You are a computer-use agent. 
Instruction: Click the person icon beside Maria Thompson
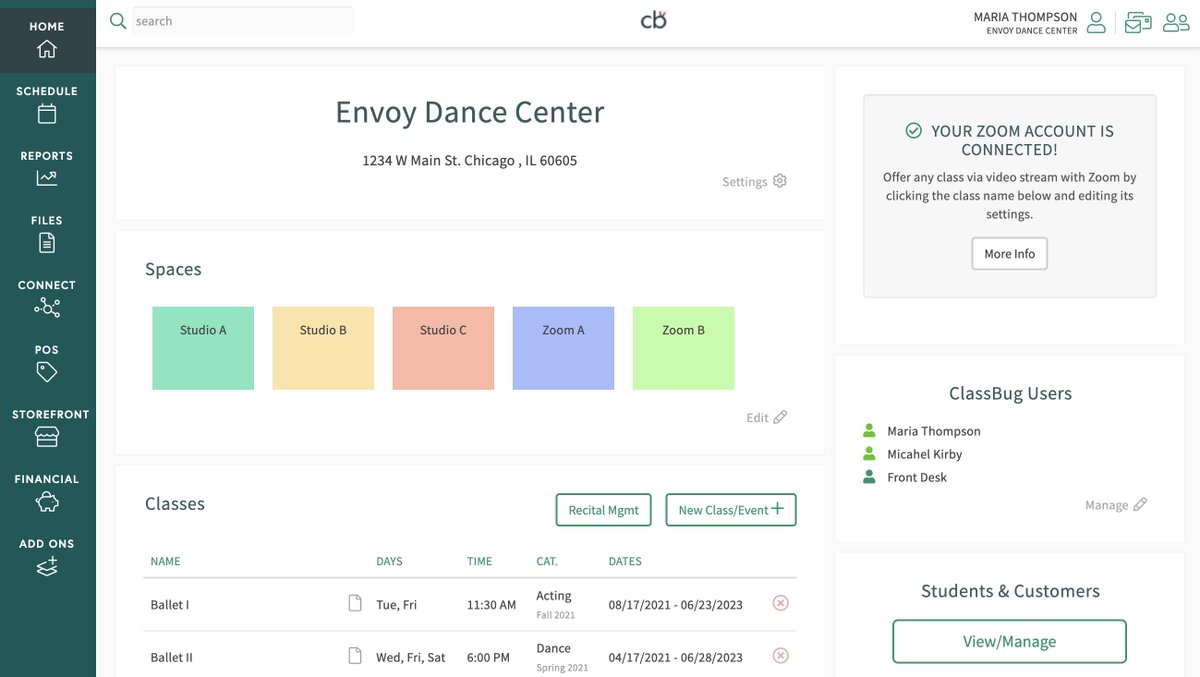[x=869, y=431]
